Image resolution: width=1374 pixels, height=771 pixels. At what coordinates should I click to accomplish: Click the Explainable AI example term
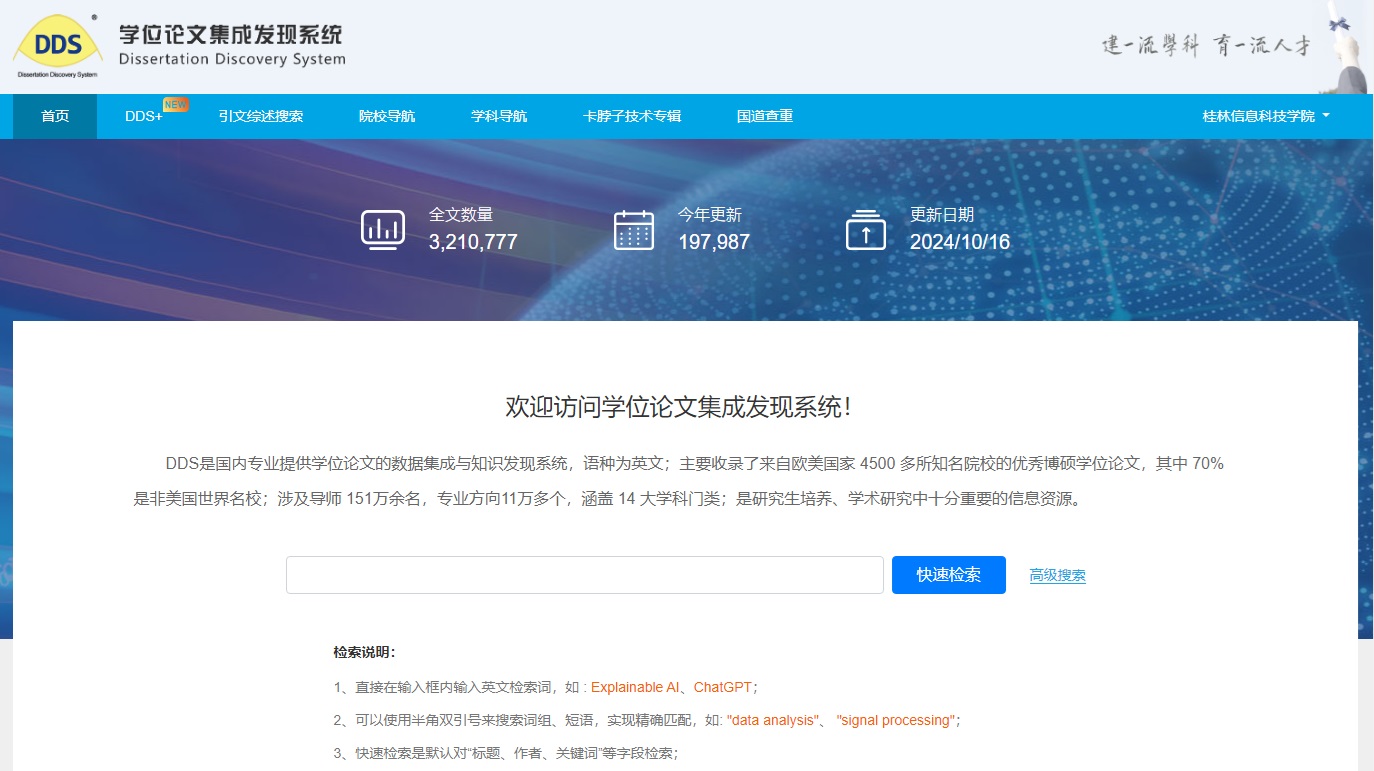pyautogui.click(x=634, y=687)
